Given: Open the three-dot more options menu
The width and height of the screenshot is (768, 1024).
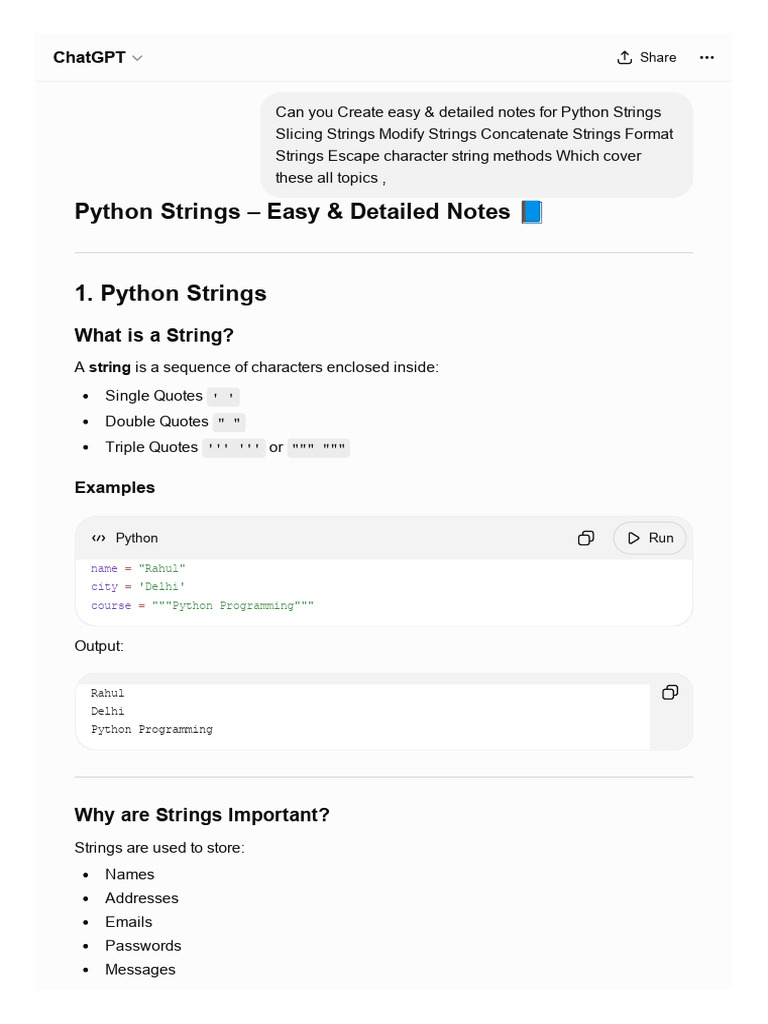Looking at the screenshot, I should click(707, 57).
